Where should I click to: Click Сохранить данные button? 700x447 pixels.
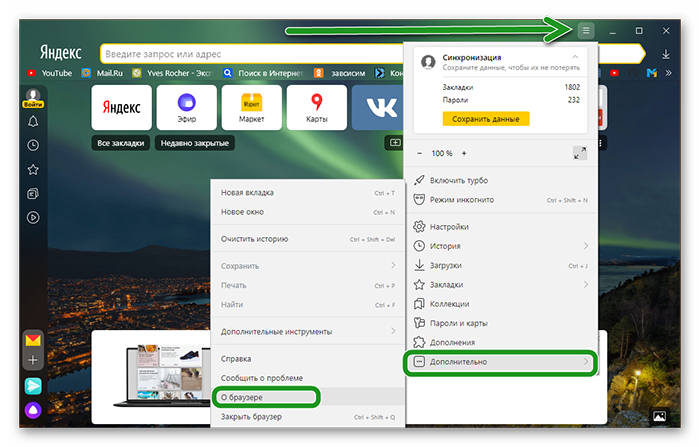click(486, 119)
